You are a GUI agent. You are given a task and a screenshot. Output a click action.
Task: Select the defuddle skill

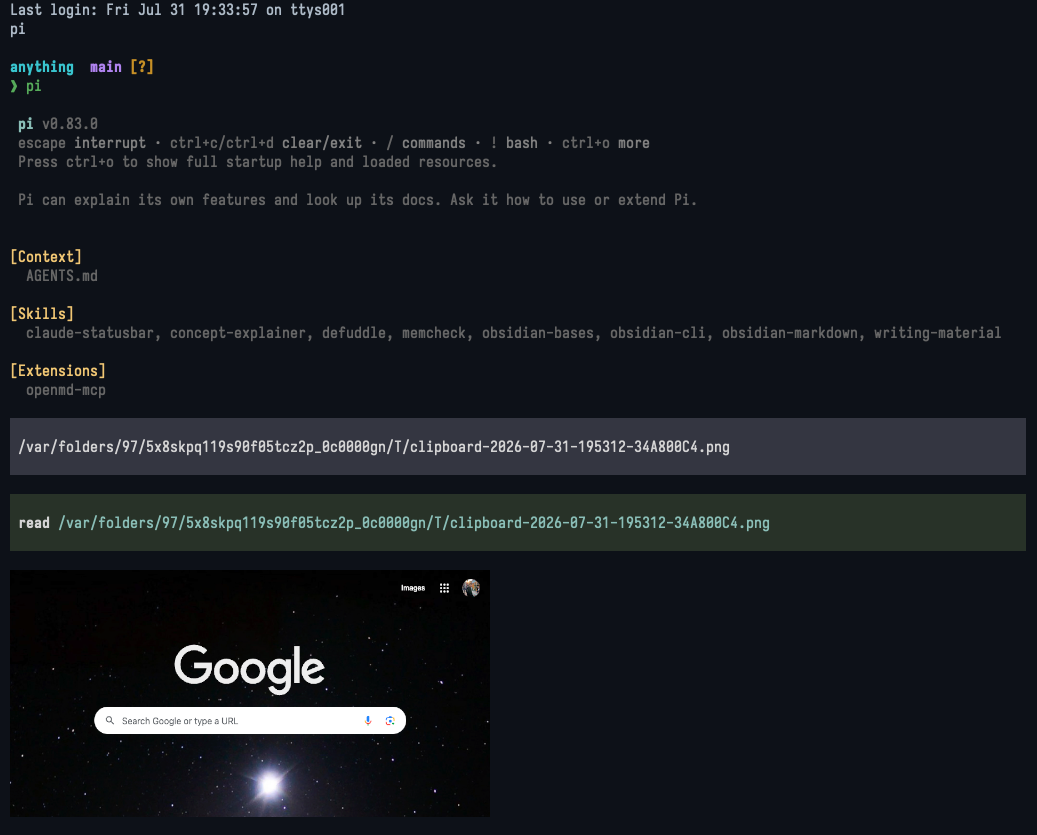pyautogui.click(x=354, y=333)
